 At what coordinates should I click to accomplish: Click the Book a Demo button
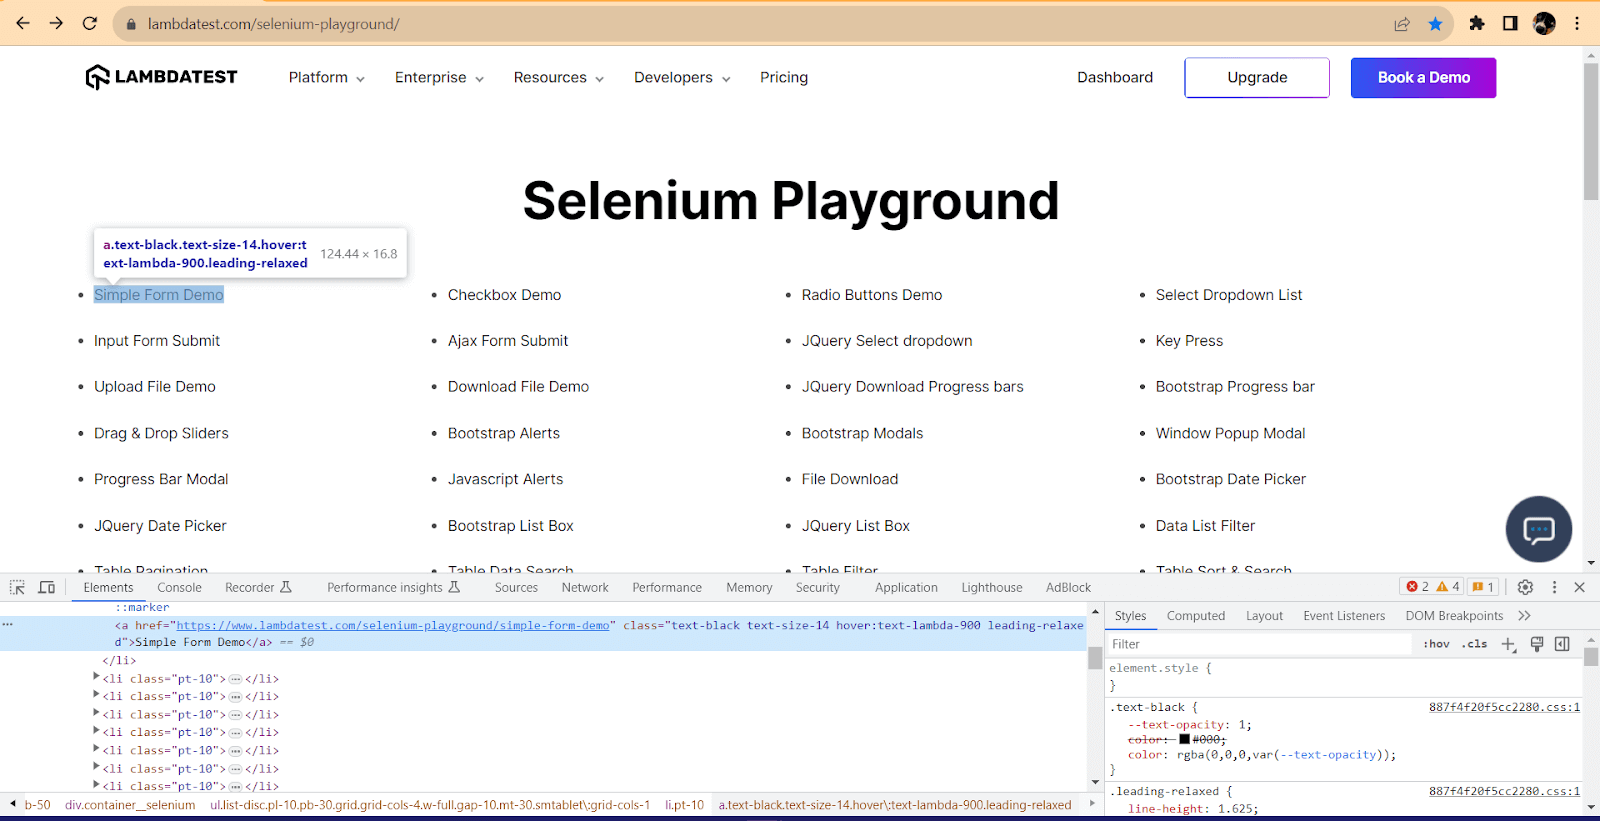[x=1423, y=78]
